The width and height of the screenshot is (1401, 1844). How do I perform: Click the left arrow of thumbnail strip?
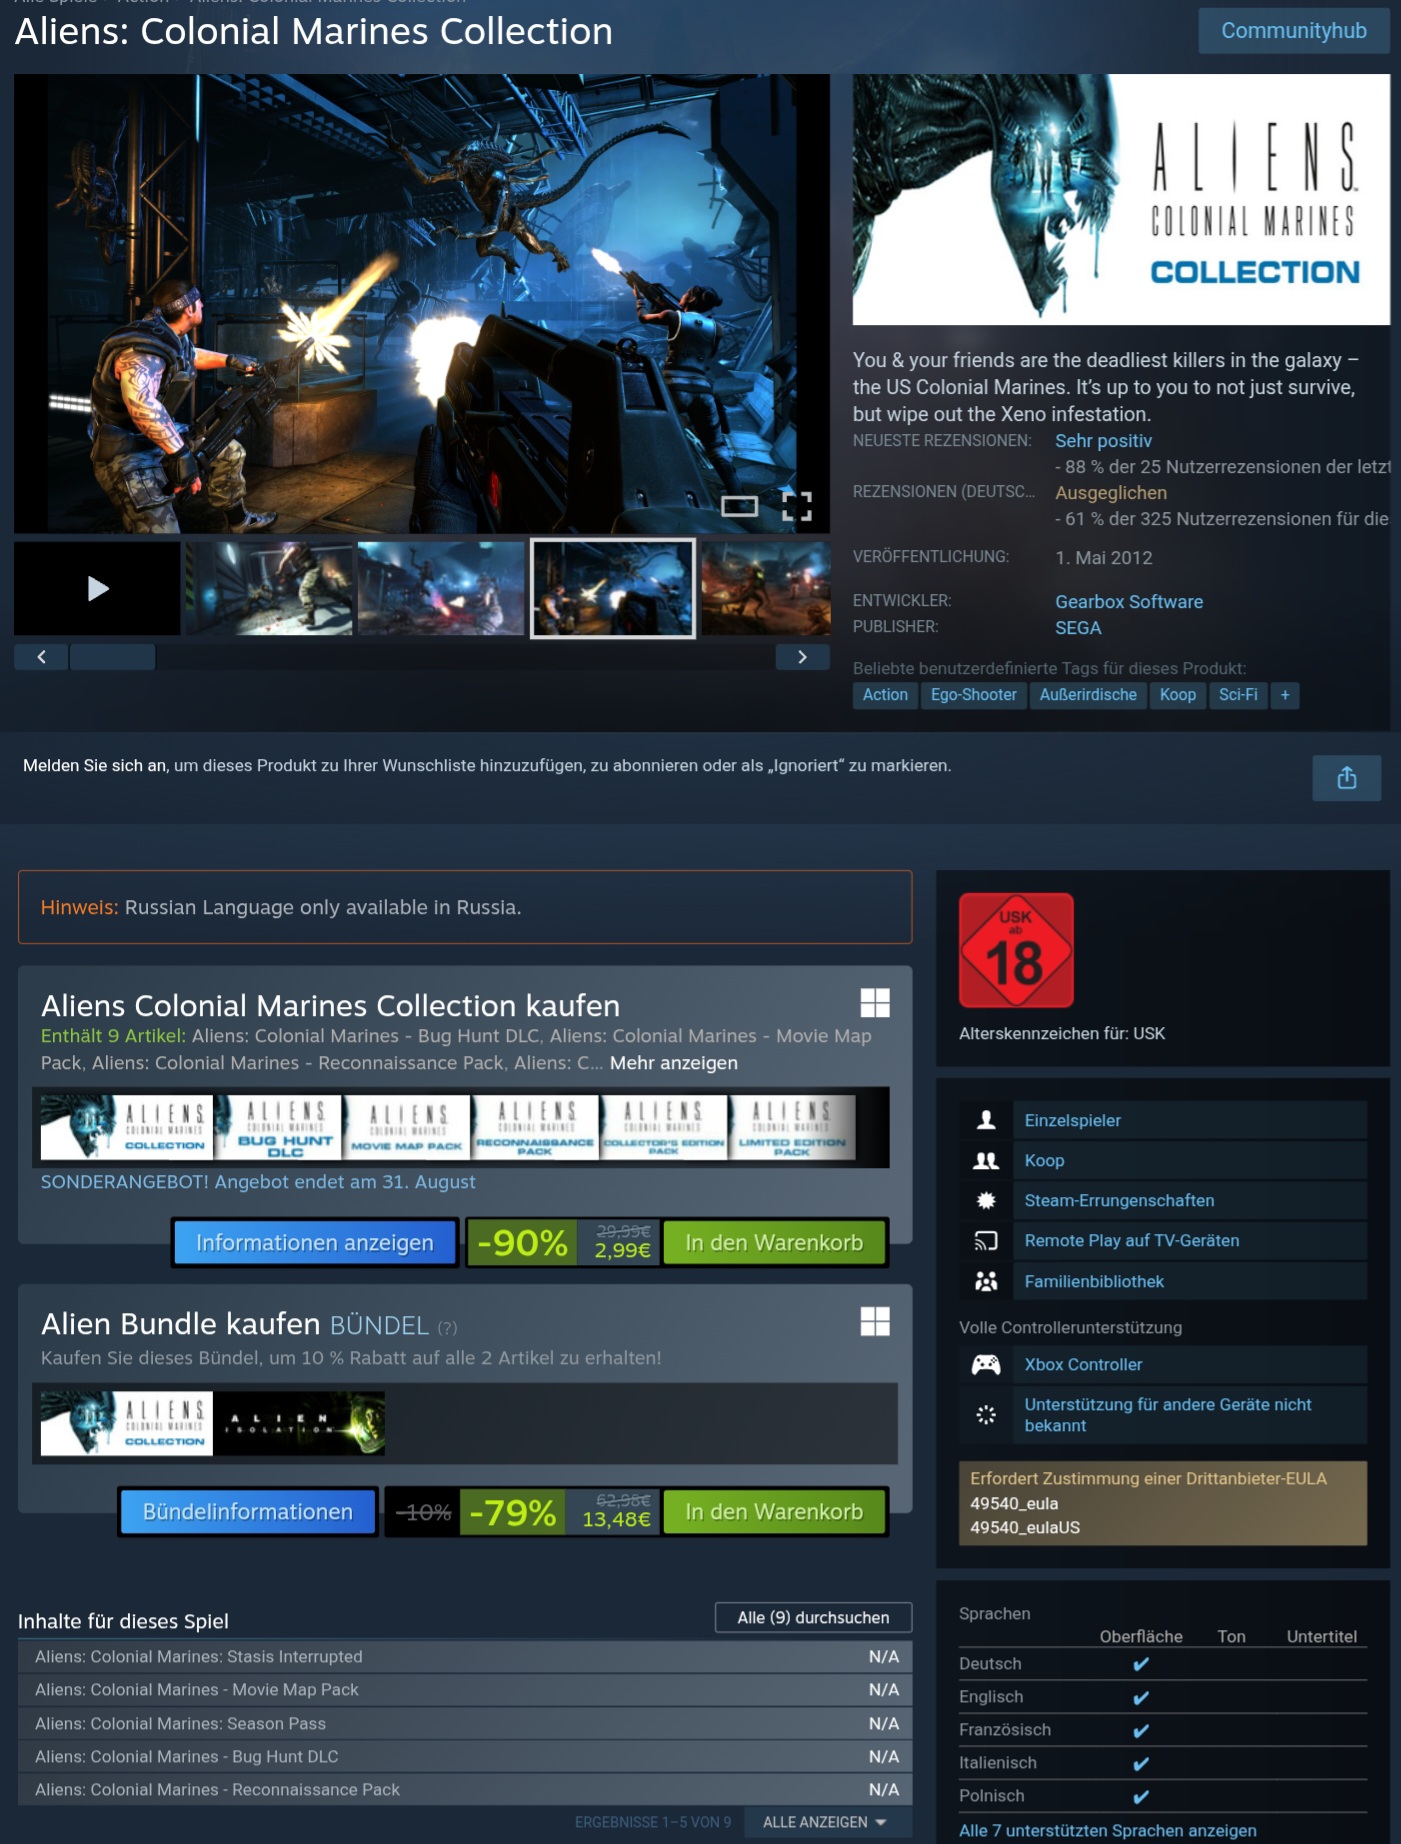[x=41, y=657]
